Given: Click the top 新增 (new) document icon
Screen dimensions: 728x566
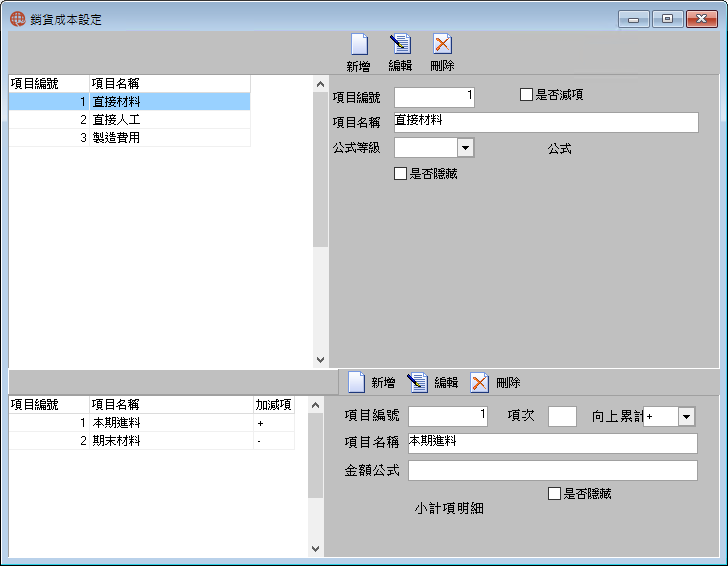Looking at the screenshot, I should [x=359, y=45].
